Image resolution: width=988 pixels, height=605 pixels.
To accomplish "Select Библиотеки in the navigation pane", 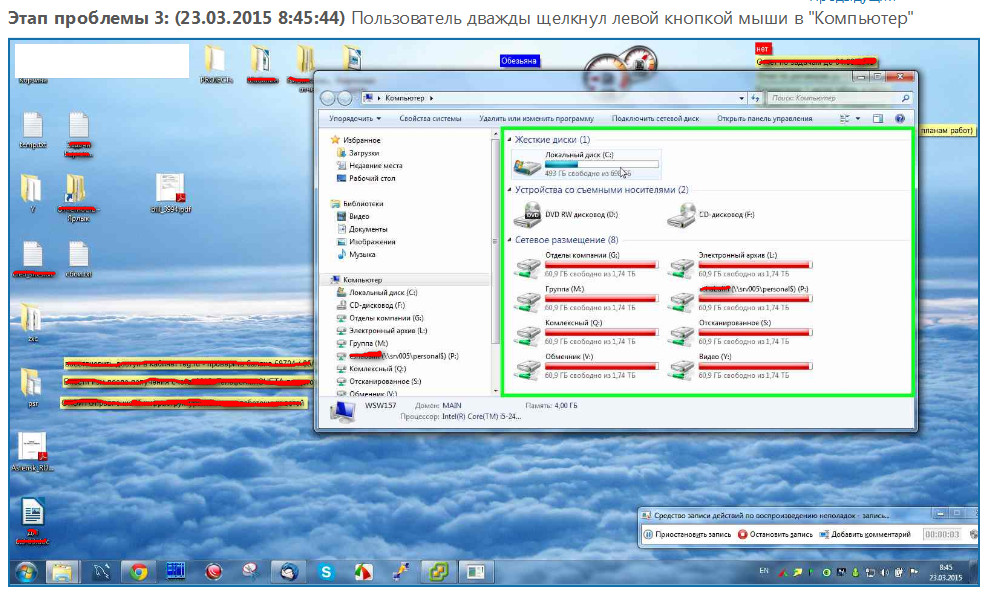I will (x=363, y=204).
